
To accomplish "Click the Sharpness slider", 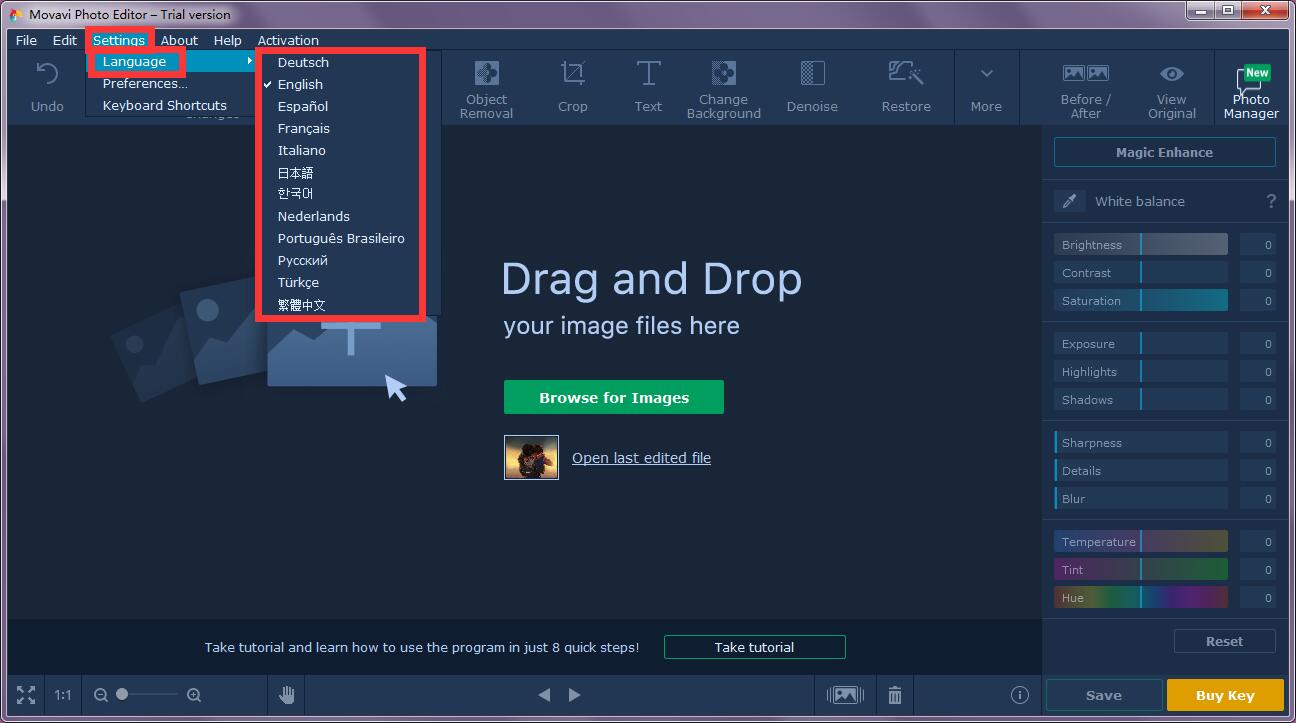I will coord(1141,442).
